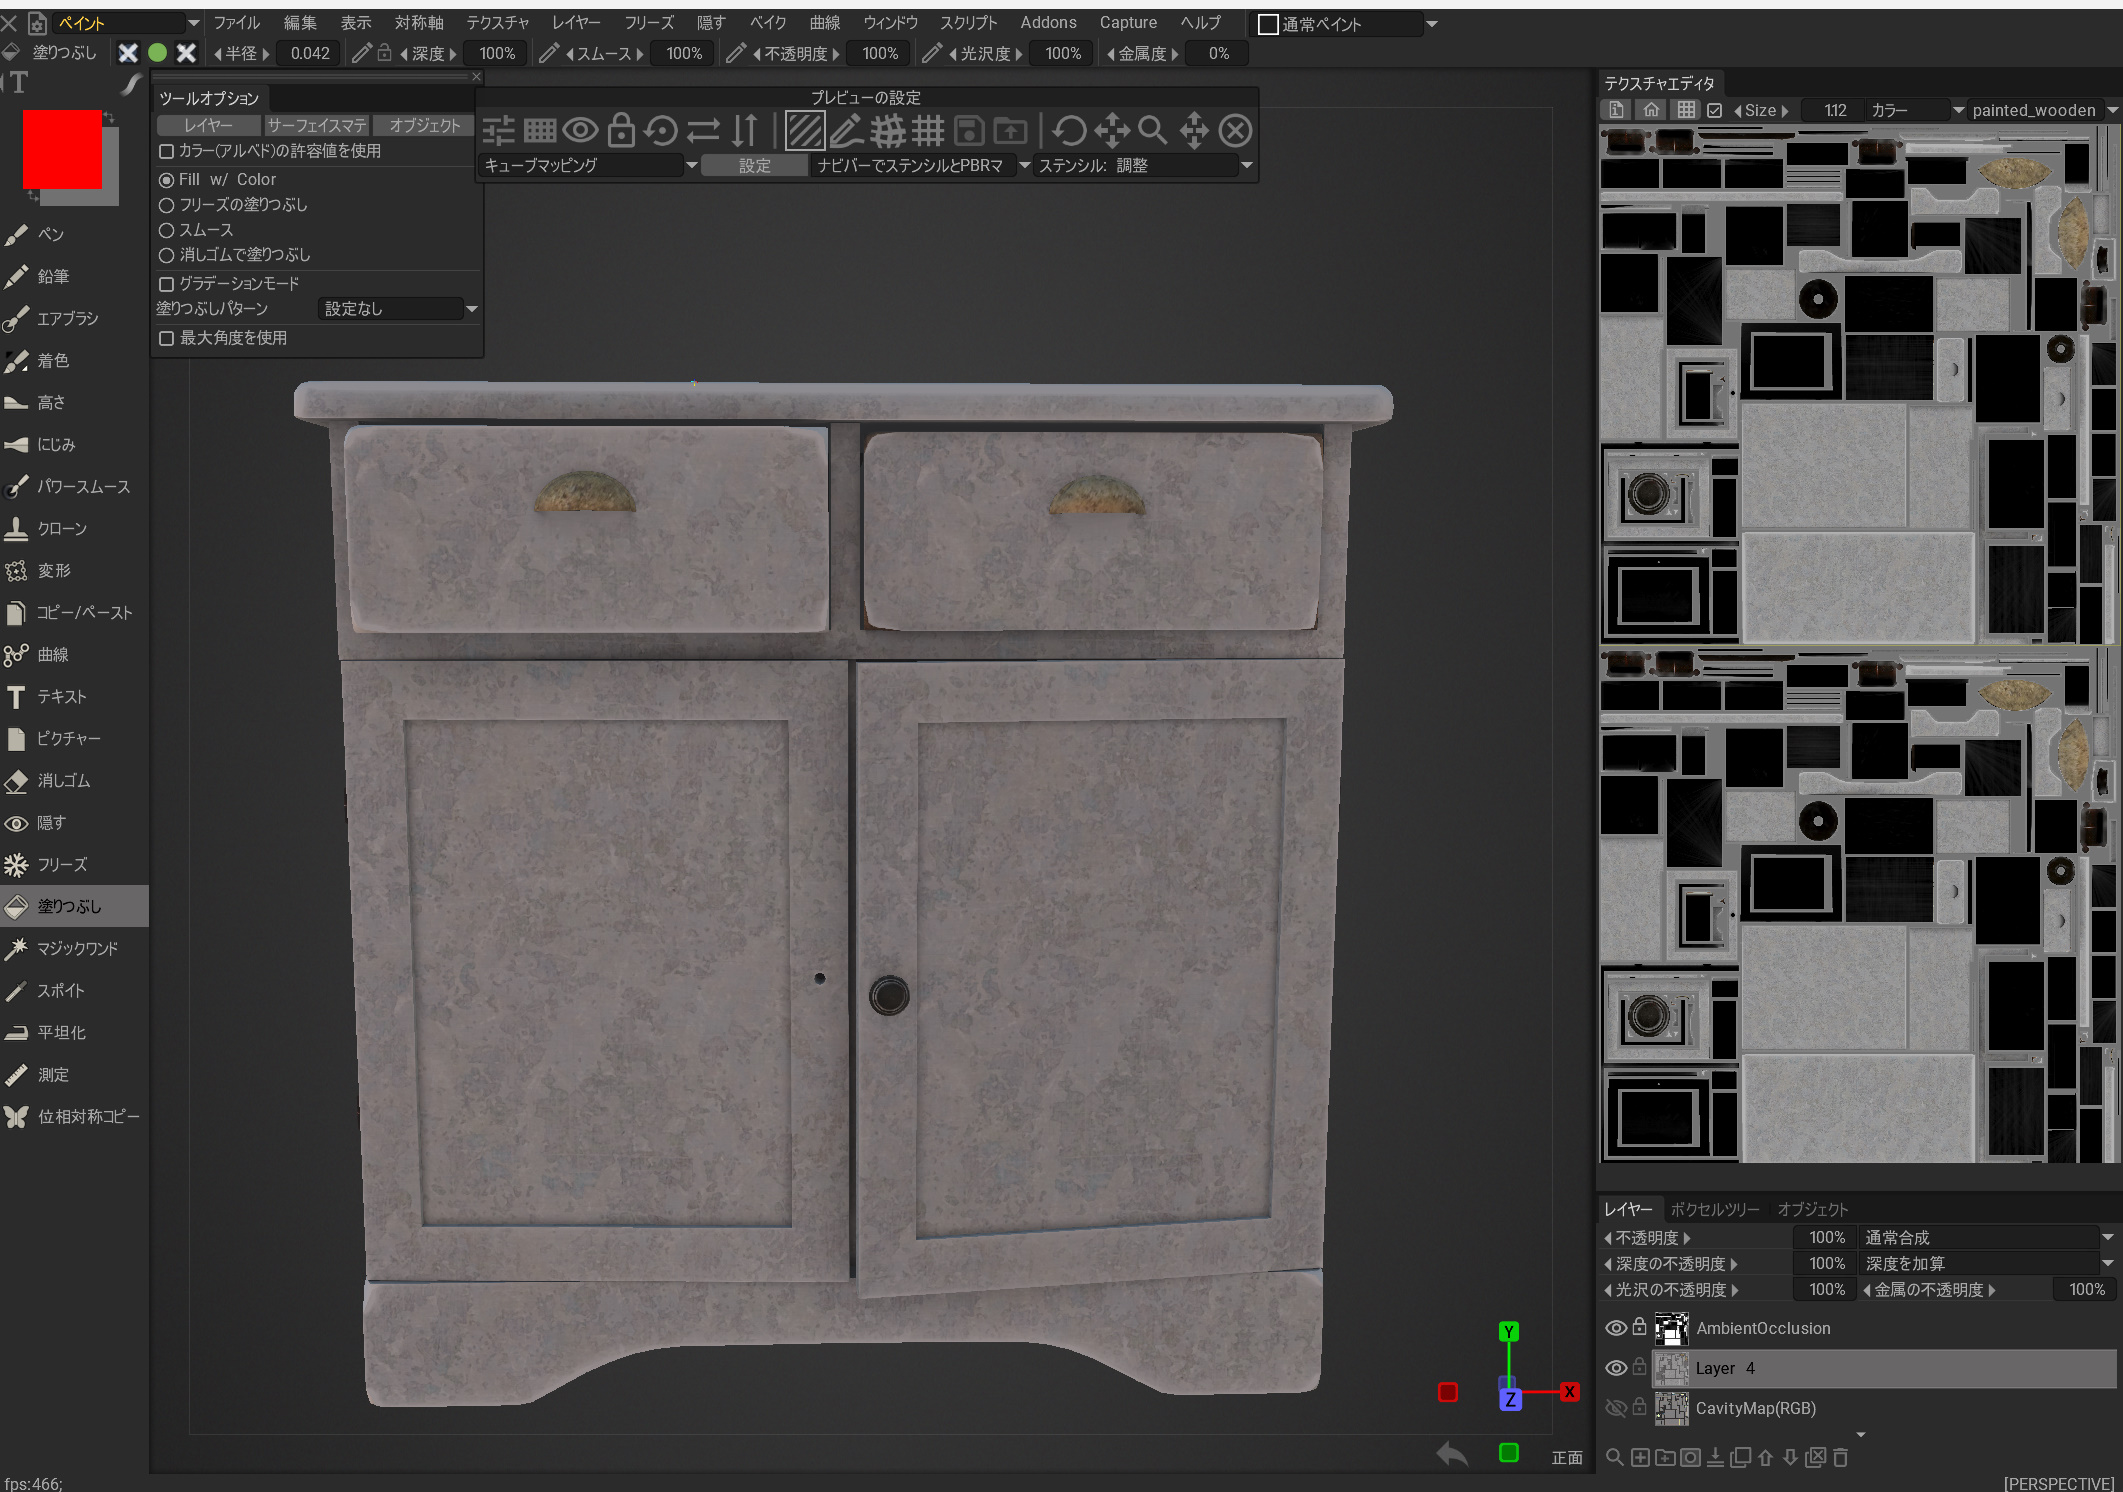Enable グラデーションモード gradient mode checkbox

167,284
